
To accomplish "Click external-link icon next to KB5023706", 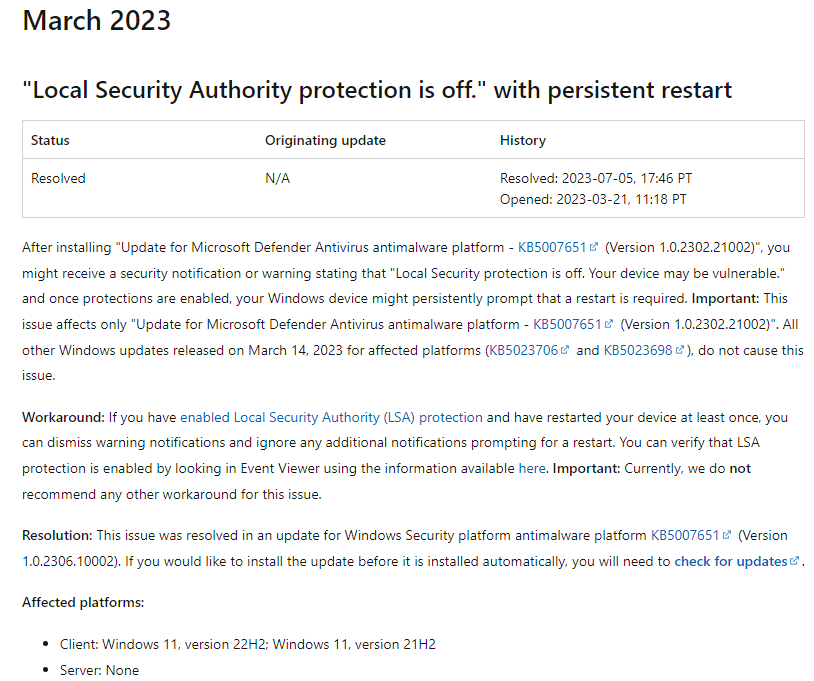I will pyautogui.click(x=565, y=350).
